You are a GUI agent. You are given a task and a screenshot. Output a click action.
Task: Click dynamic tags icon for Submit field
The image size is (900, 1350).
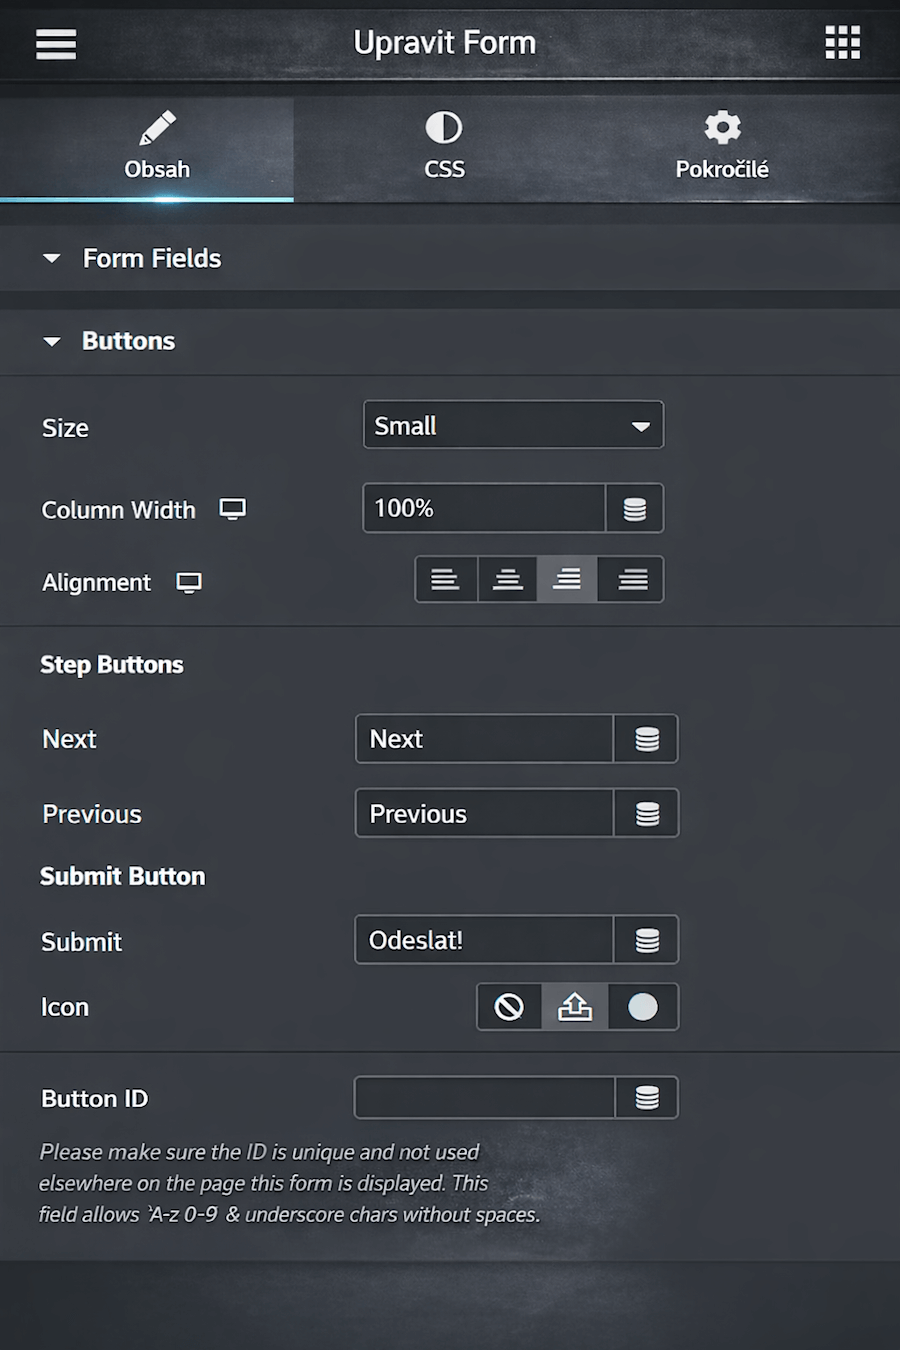point(647,940)
